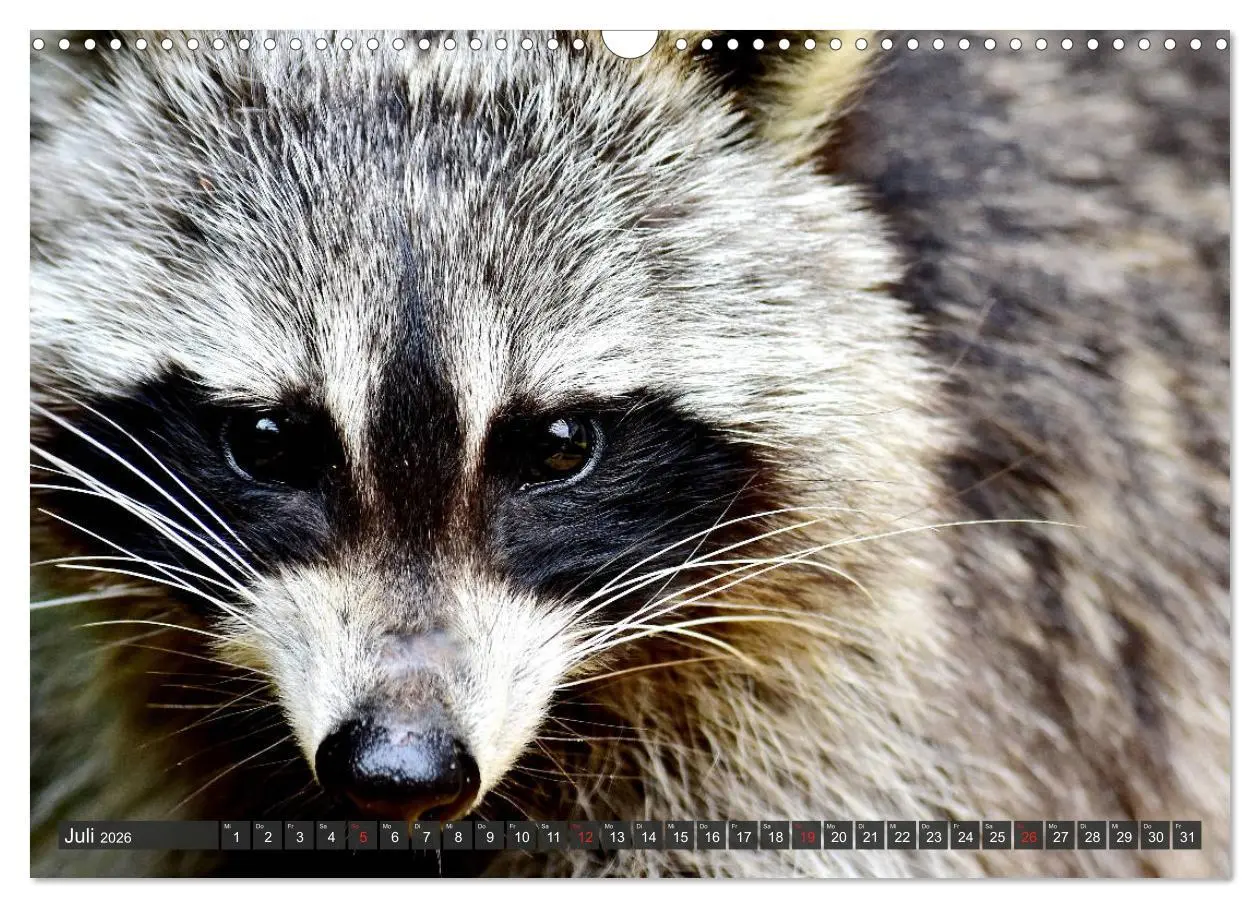This screenshot has height=908, width=1260.
Task: Select date 15 in the calendar strip
Action: 680,838
